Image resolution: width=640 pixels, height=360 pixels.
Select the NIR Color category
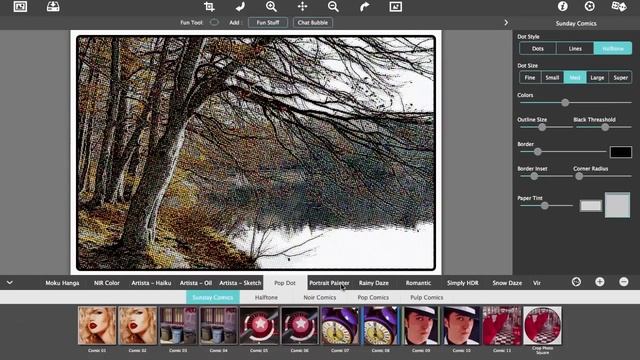107,283
